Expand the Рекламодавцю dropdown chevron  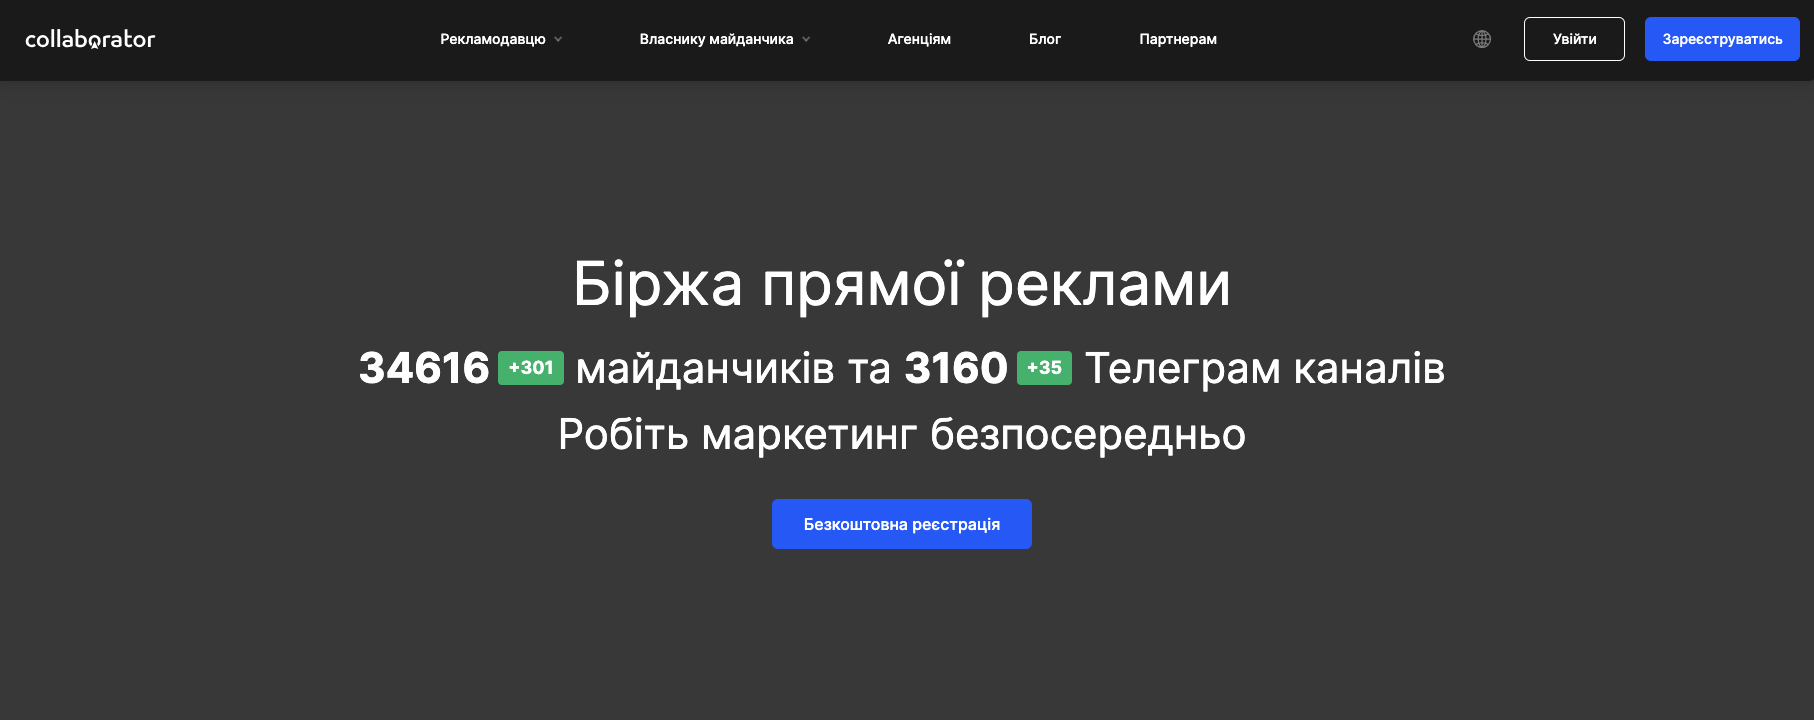558,40
